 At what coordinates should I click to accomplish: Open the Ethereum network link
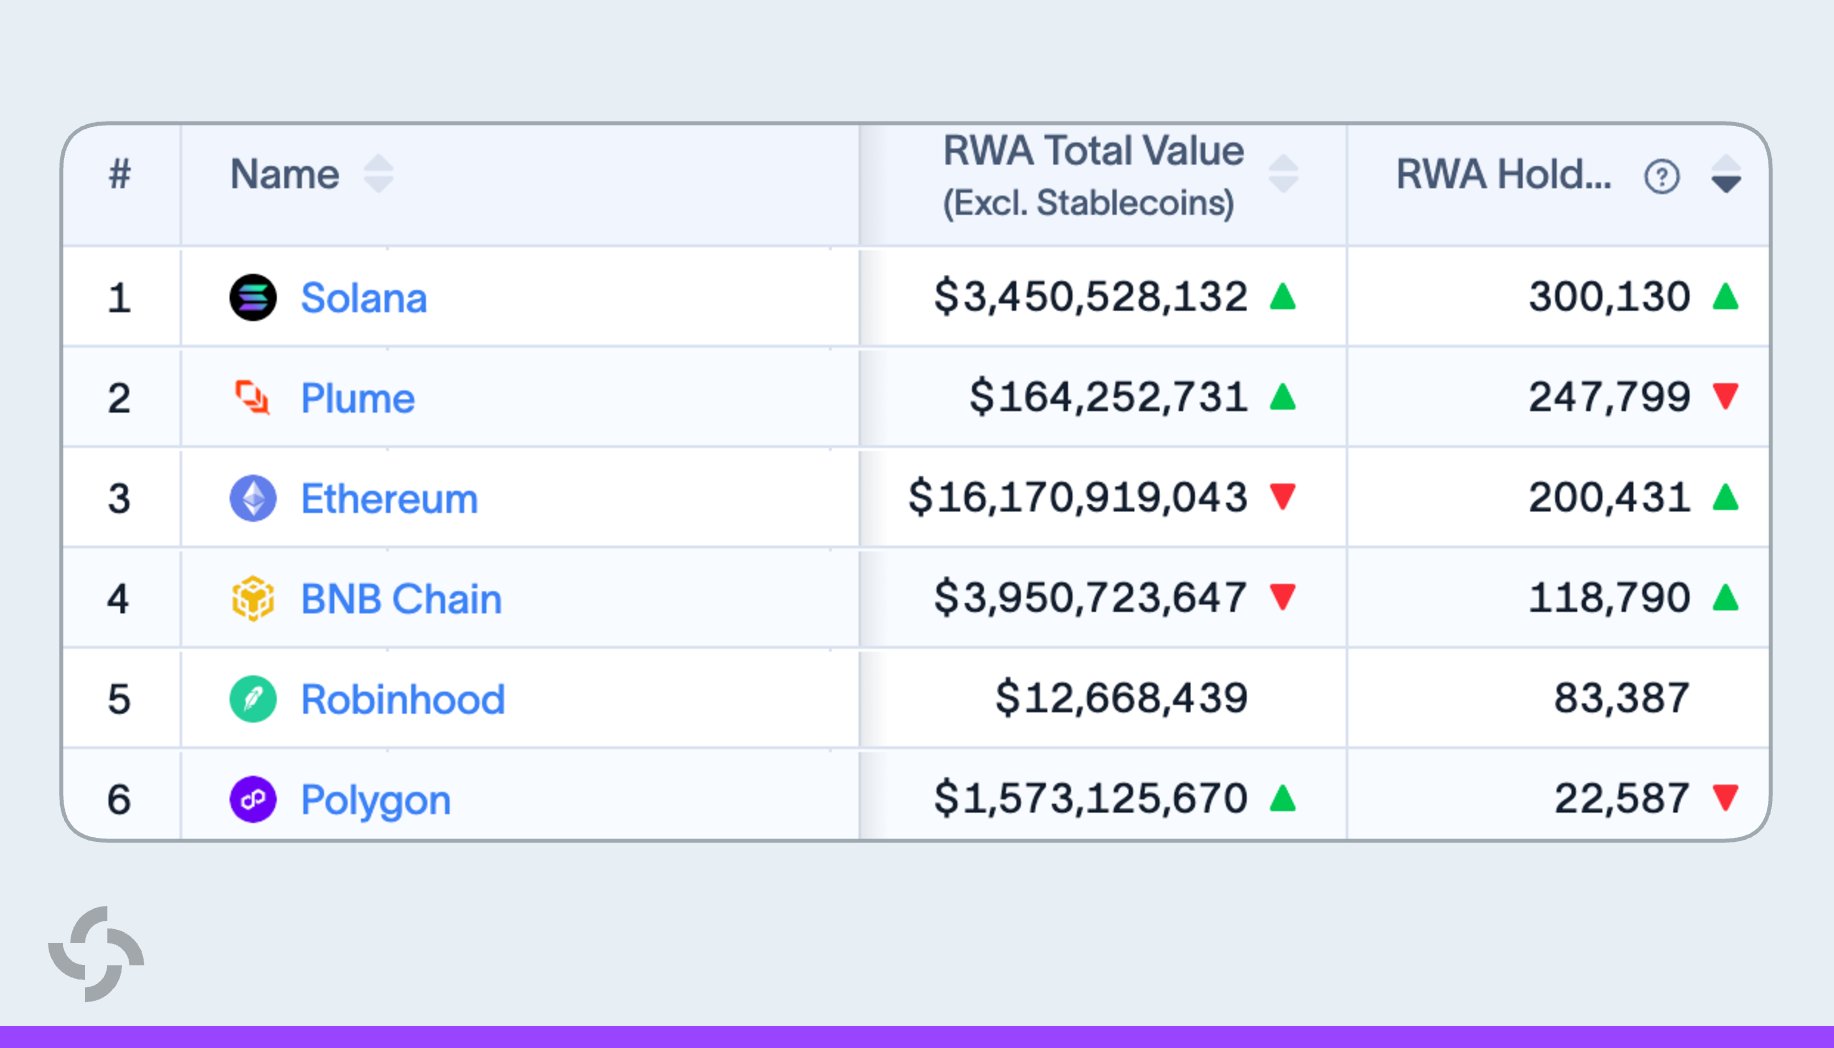coord(390,498)
